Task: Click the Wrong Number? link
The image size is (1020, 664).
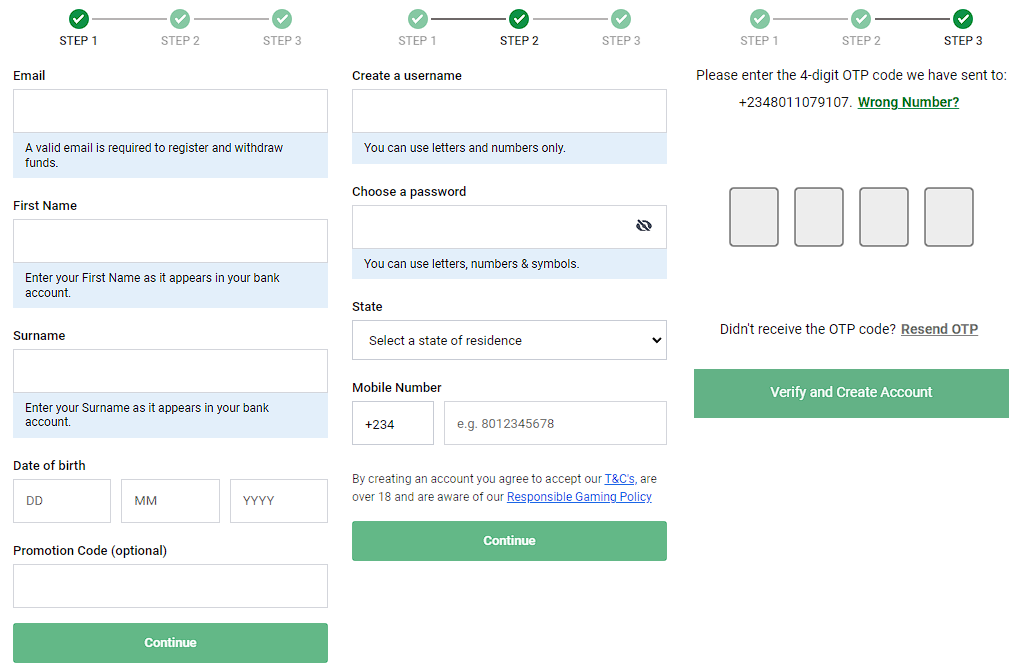Action: (x=908, y=101)
